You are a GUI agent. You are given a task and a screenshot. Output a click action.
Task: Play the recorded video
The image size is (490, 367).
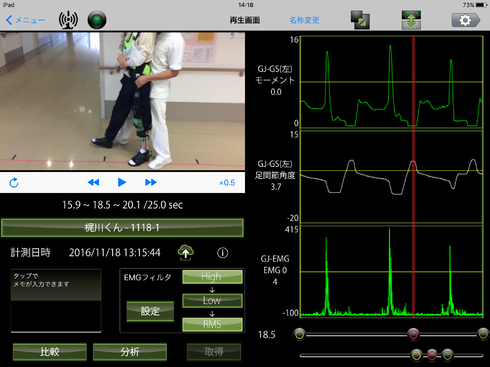(122, 182)
